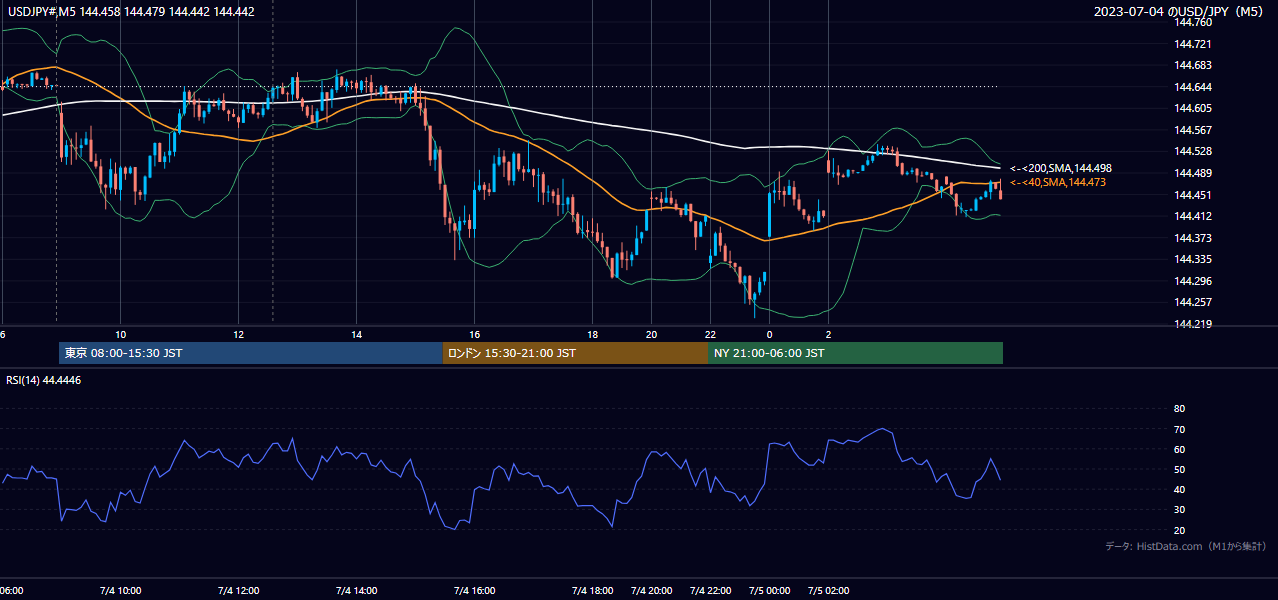The image size is (1278, 600).
Task: Select the RSI(14) 44.4446 indicator label
Action: tap(44, 380)
